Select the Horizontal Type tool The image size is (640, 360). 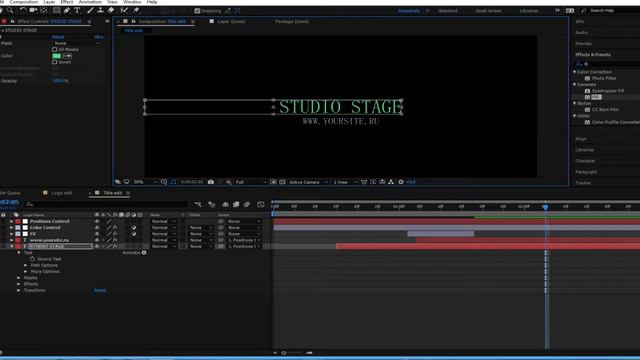pyautogui.click(x=77, y=10)
